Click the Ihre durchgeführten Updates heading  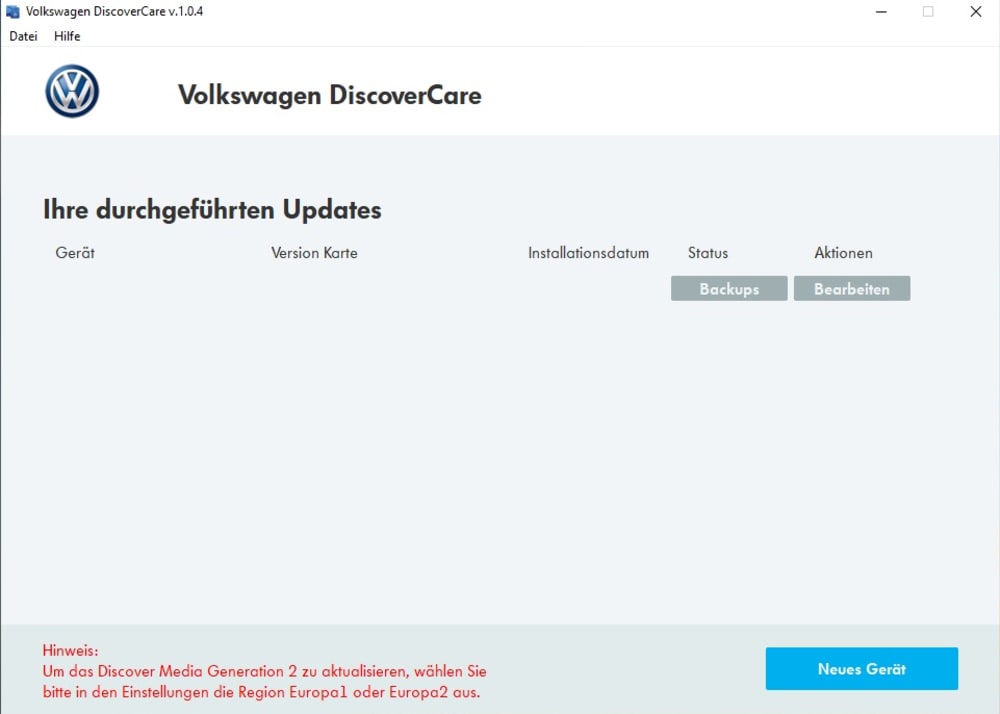coord(212,210)
